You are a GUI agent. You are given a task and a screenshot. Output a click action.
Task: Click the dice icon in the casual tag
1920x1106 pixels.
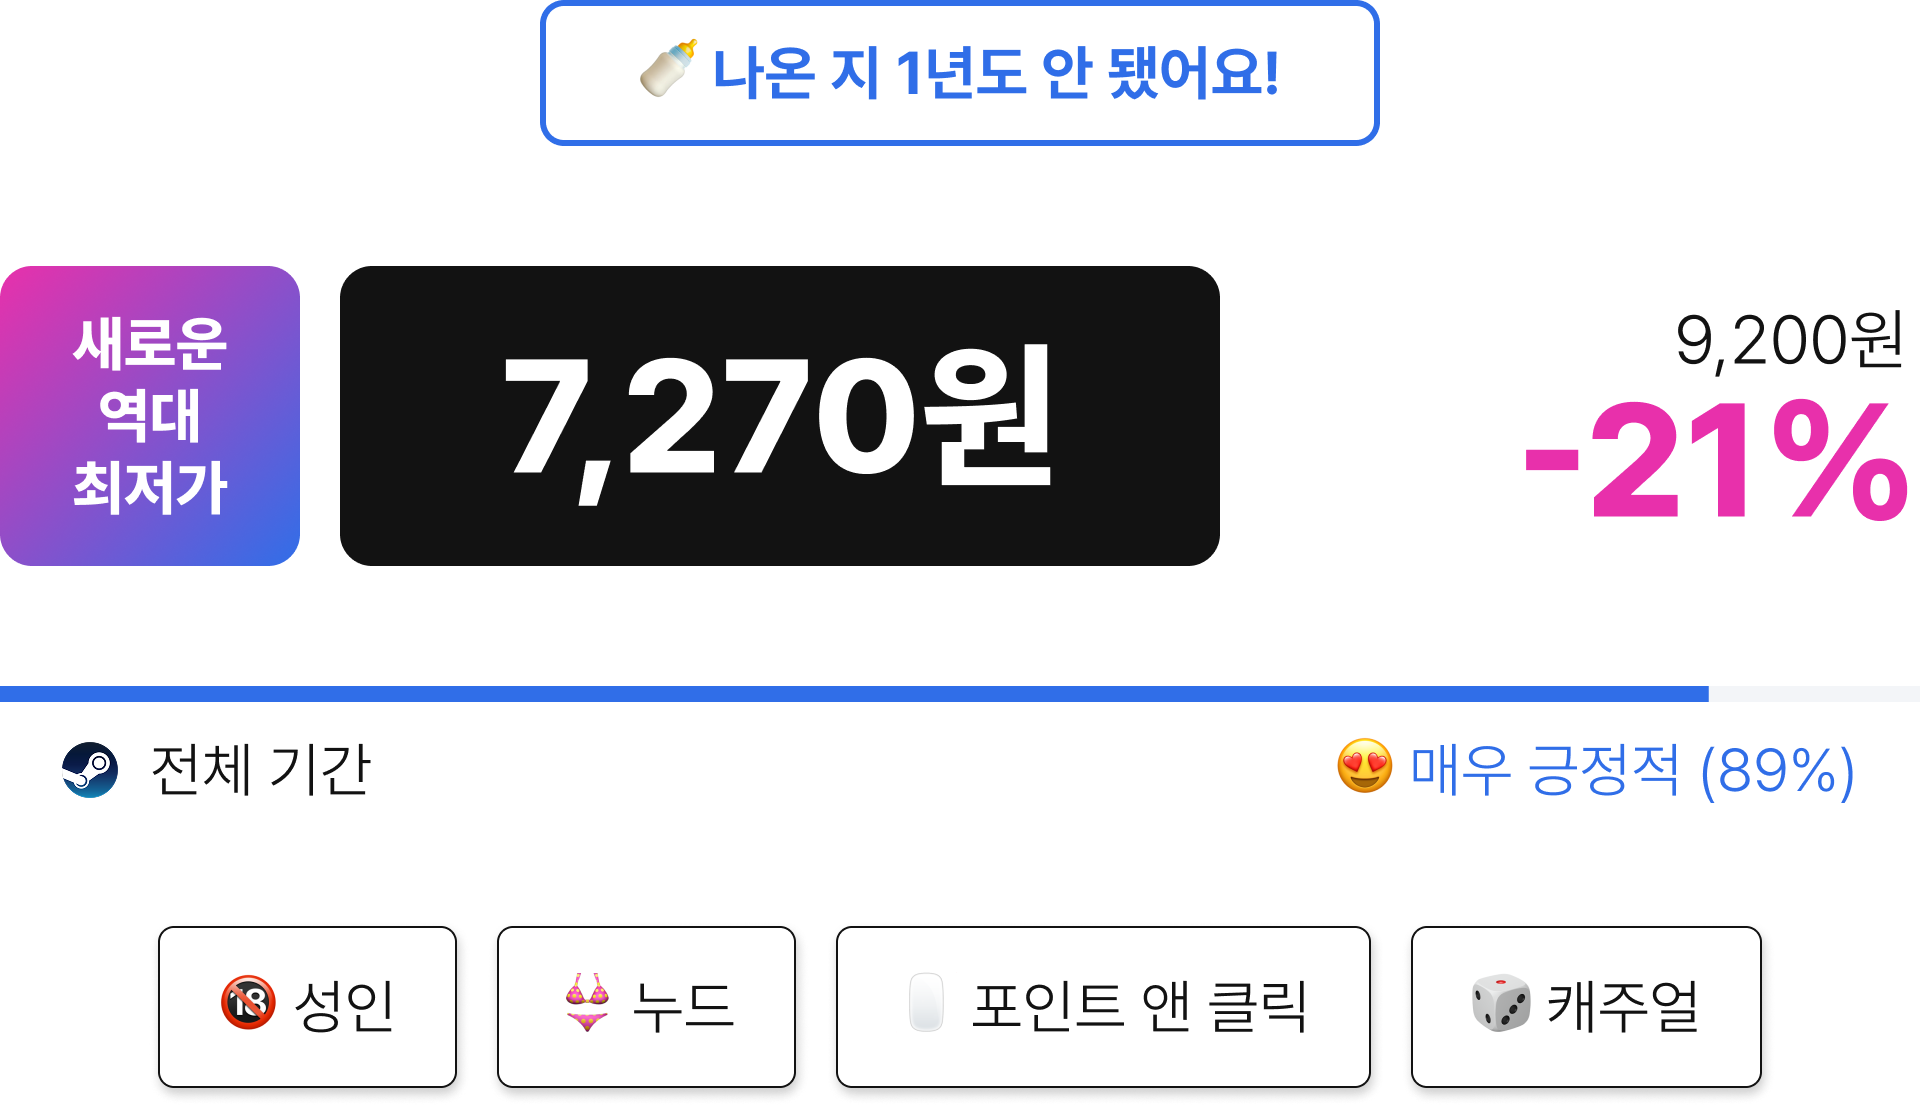(1500, 1003)
